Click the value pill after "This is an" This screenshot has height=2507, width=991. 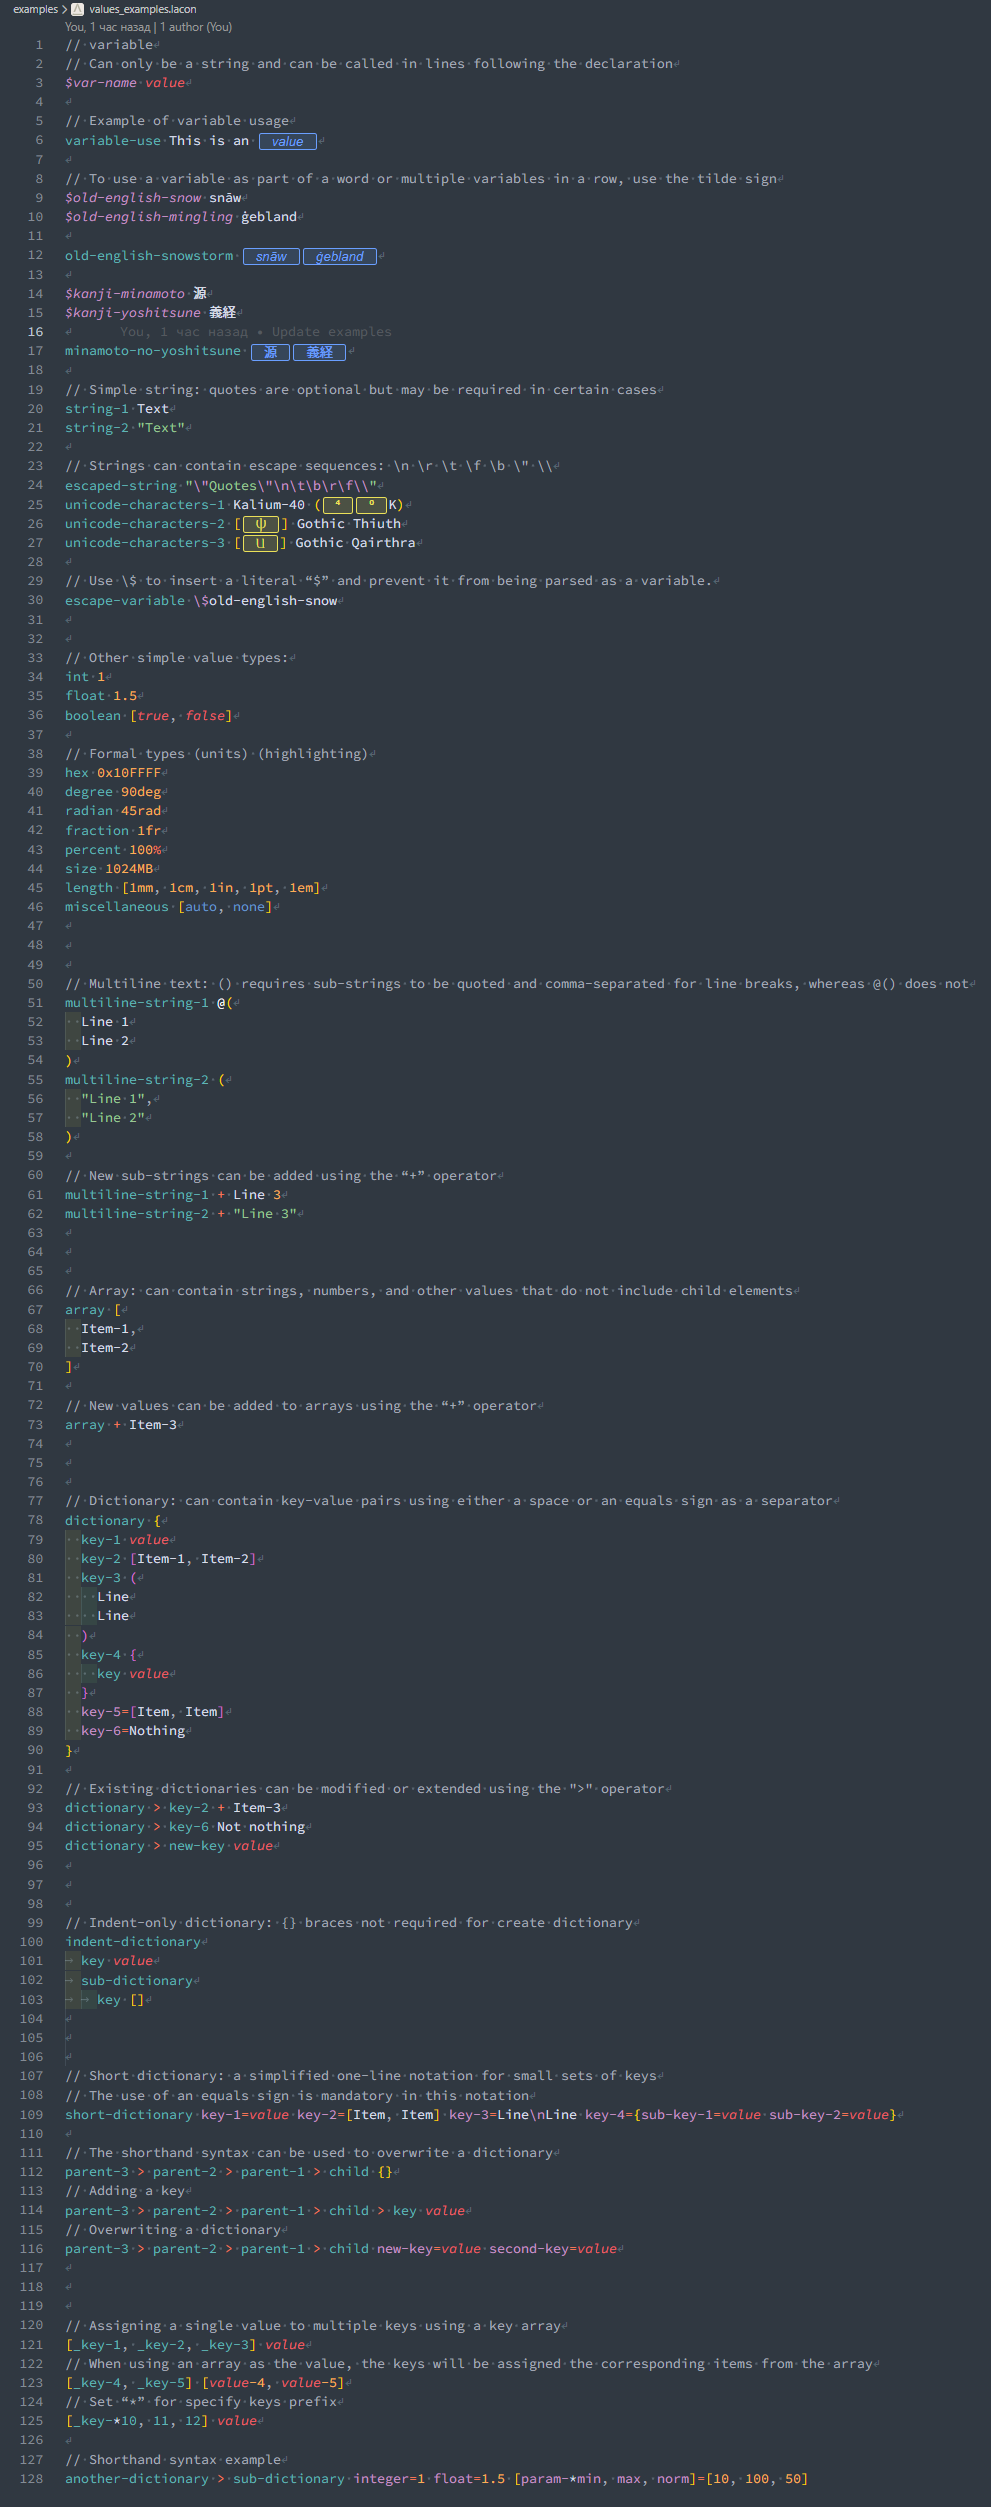coord(287,141)
